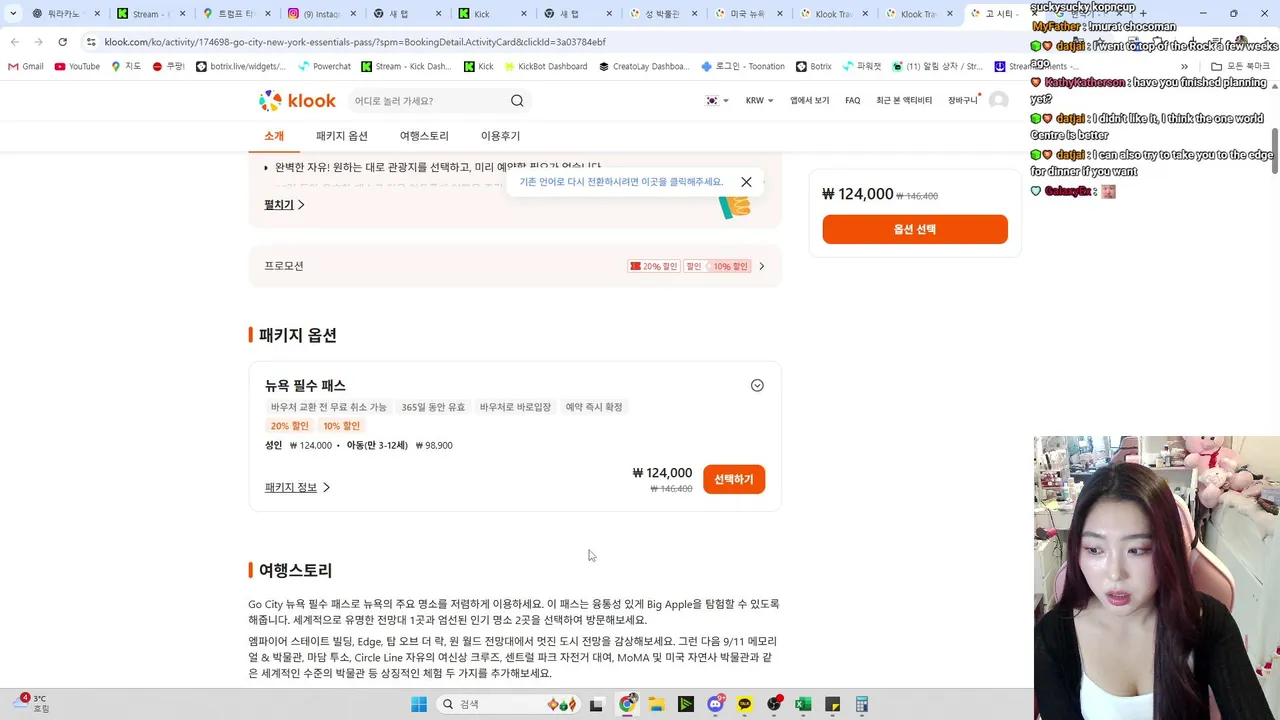The width and height of the screenshot is (1280, 720).
Task: Open the 지도 maps bookmark
Action: coord(126,66)
